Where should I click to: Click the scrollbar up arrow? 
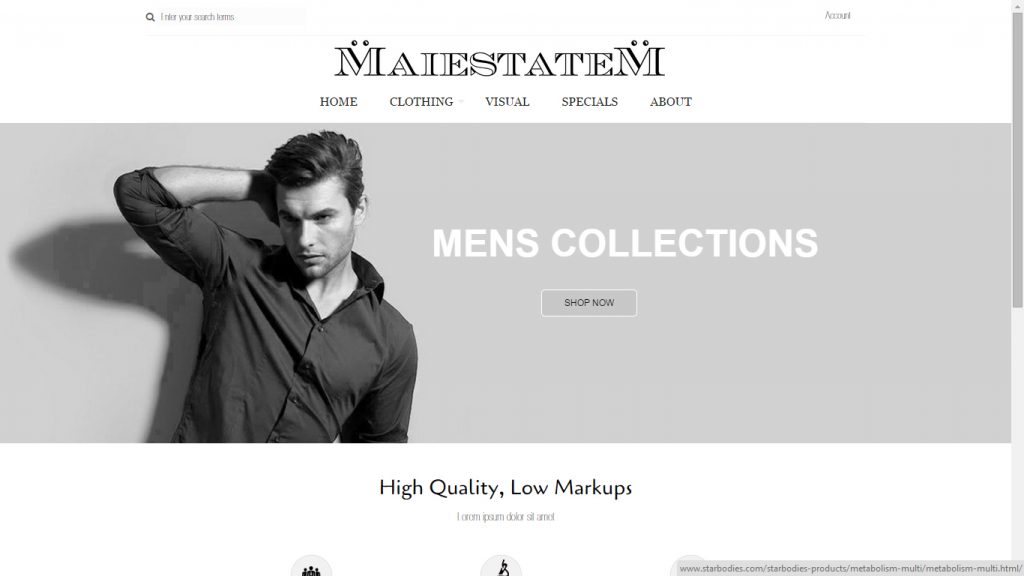1017,5
